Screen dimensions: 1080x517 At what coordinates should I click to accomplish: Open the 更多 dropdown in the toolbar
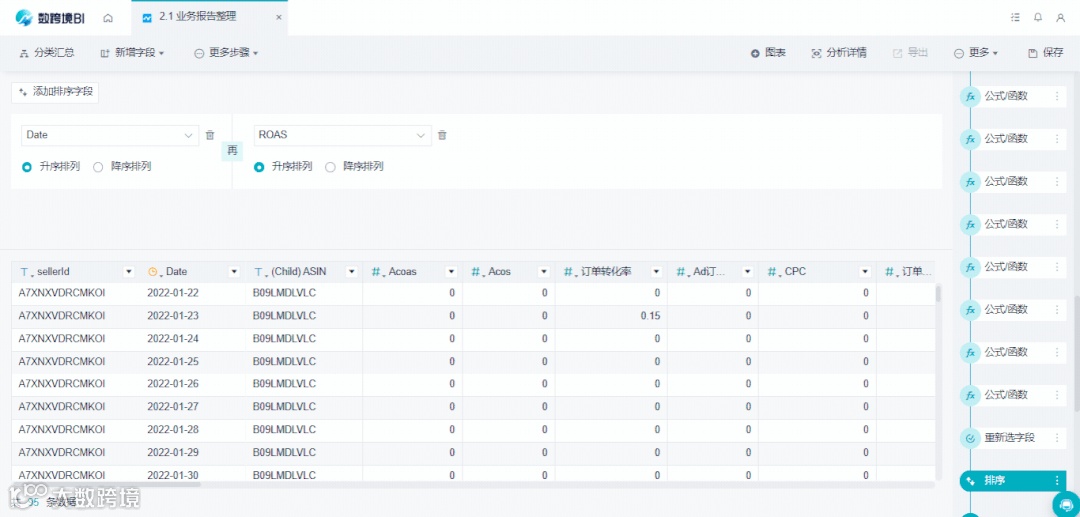[x=976, y=52]
